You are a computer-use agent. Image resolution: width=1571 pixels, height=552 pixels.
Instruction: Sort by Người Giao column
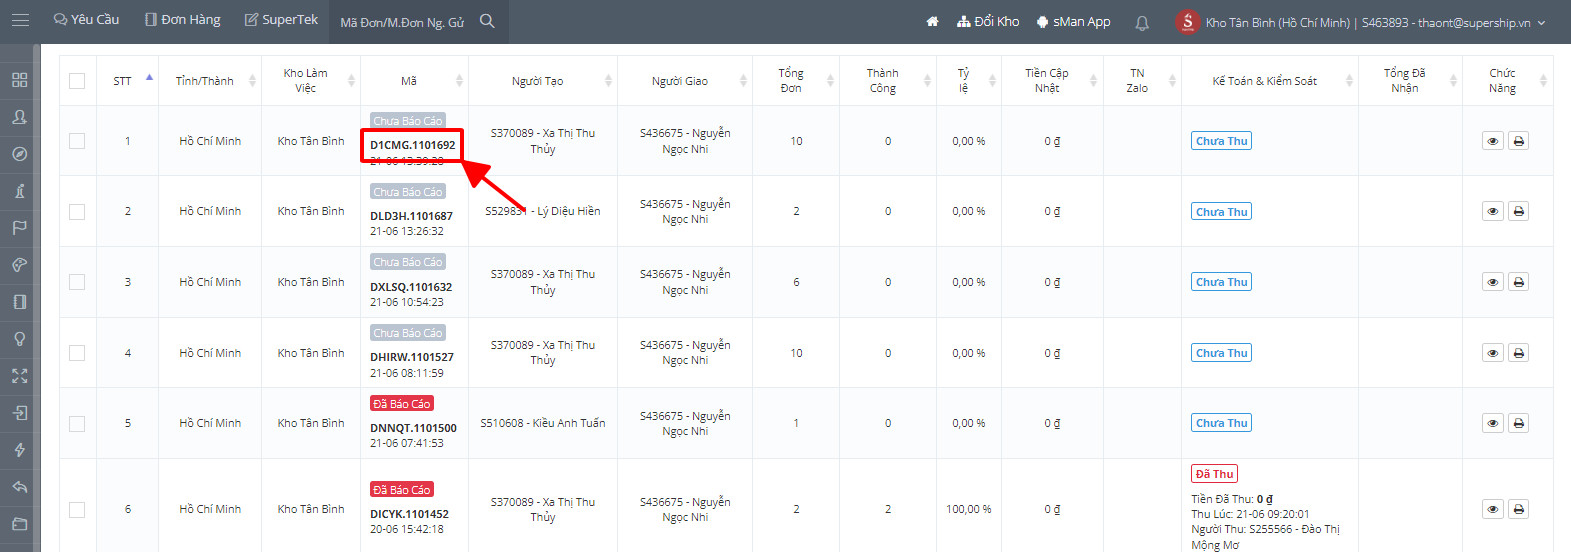pos(685,81)
